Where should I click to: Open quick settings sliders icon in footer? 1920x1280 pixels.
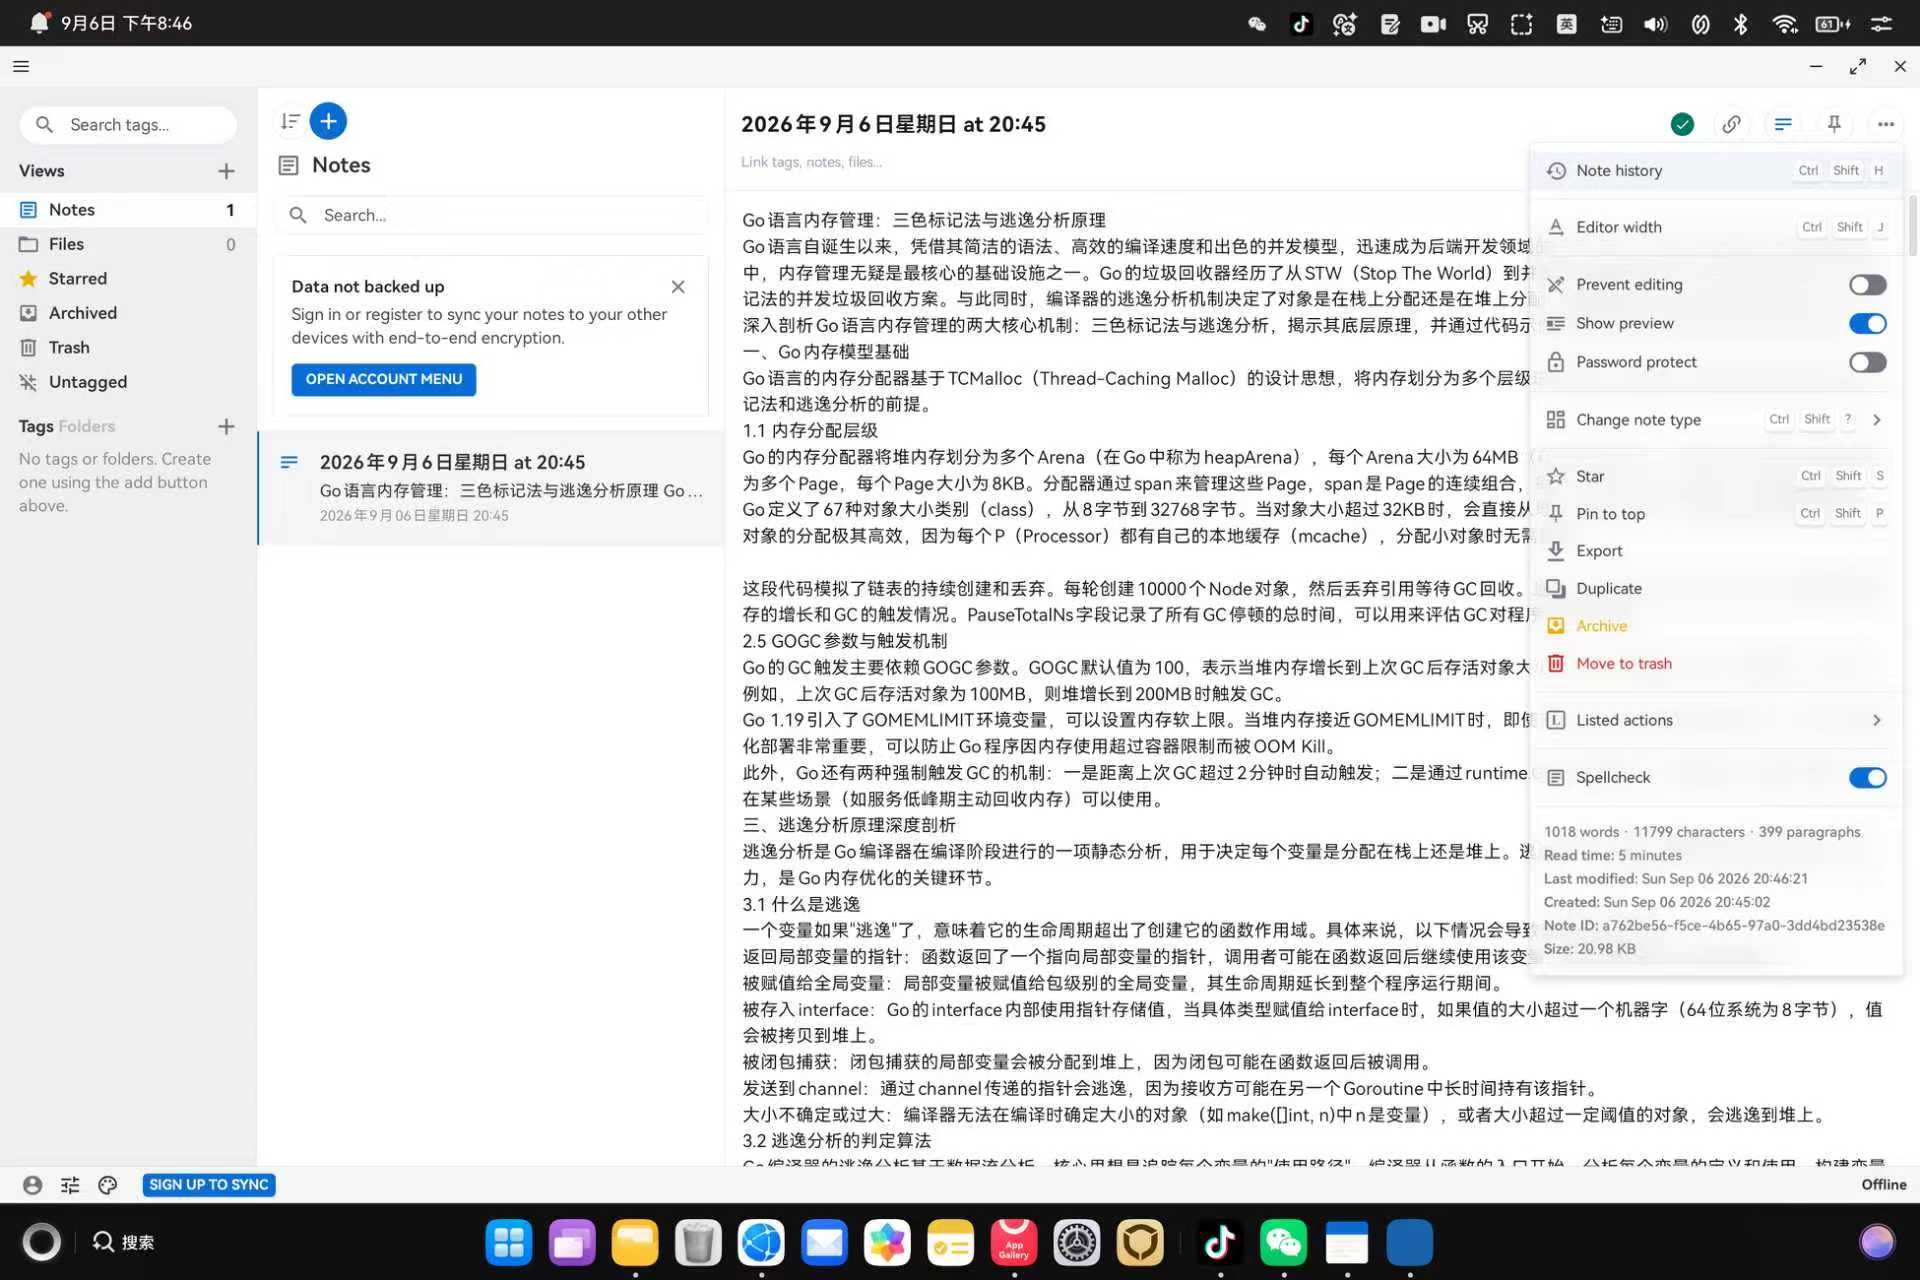point(70,1185)
